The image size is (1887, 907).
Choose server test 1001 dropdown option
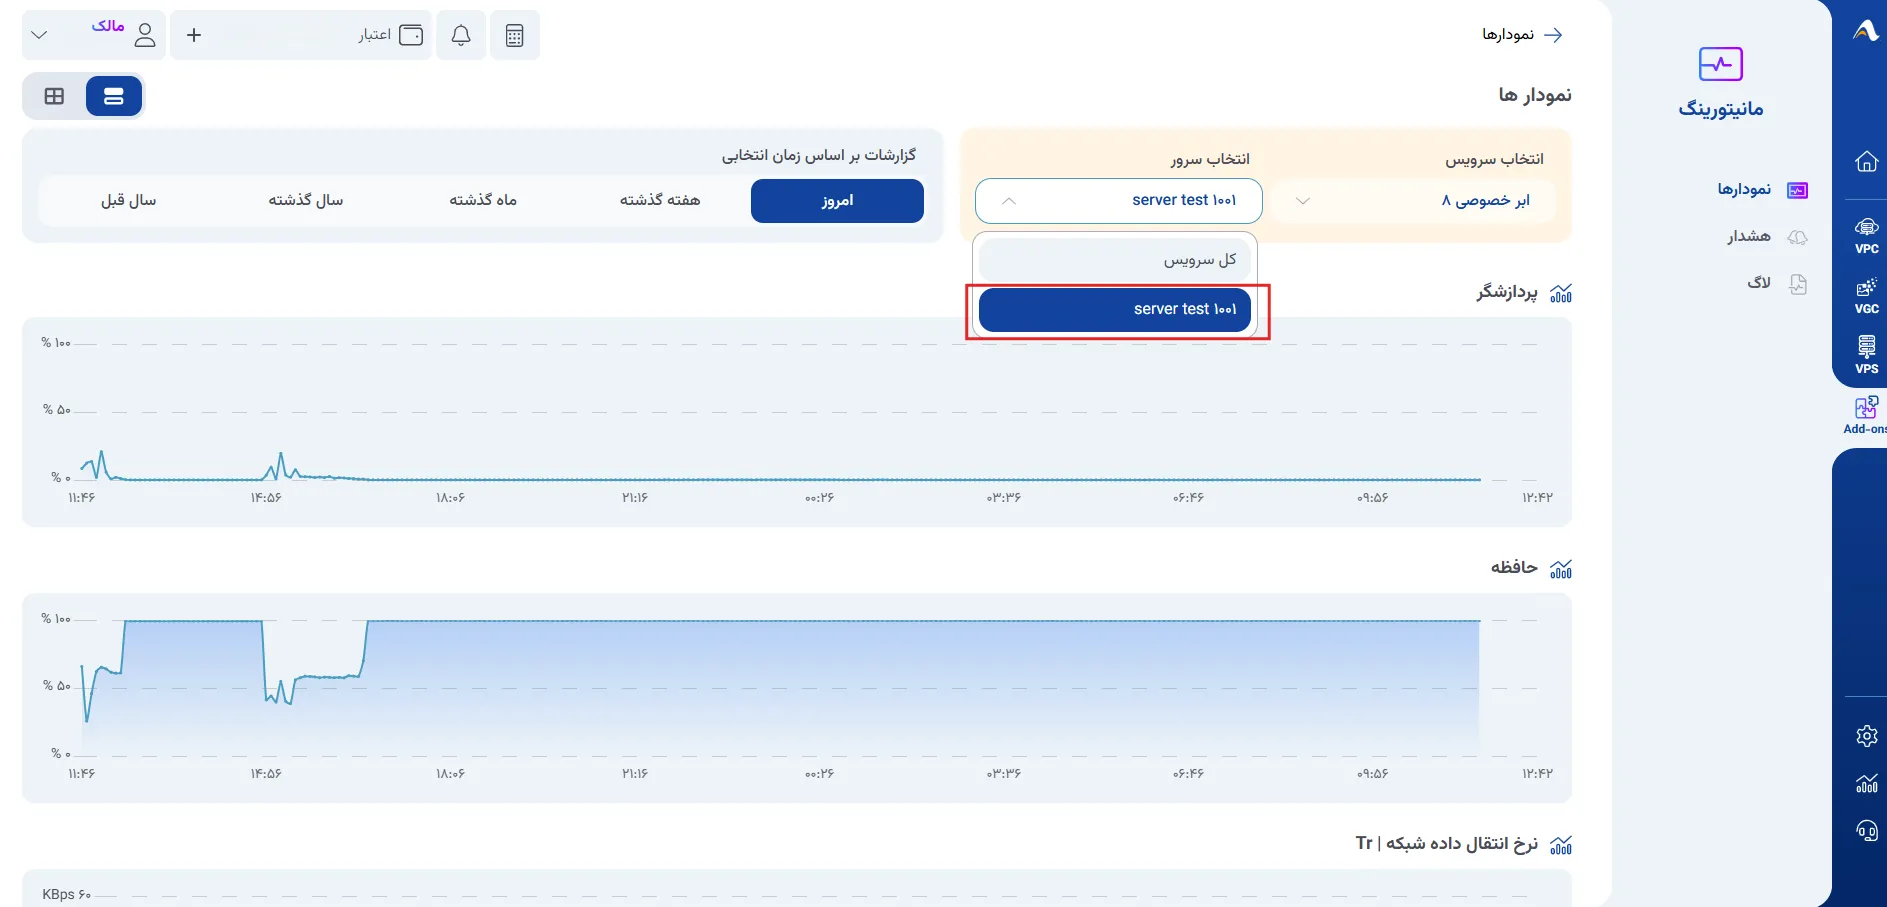1115,310
